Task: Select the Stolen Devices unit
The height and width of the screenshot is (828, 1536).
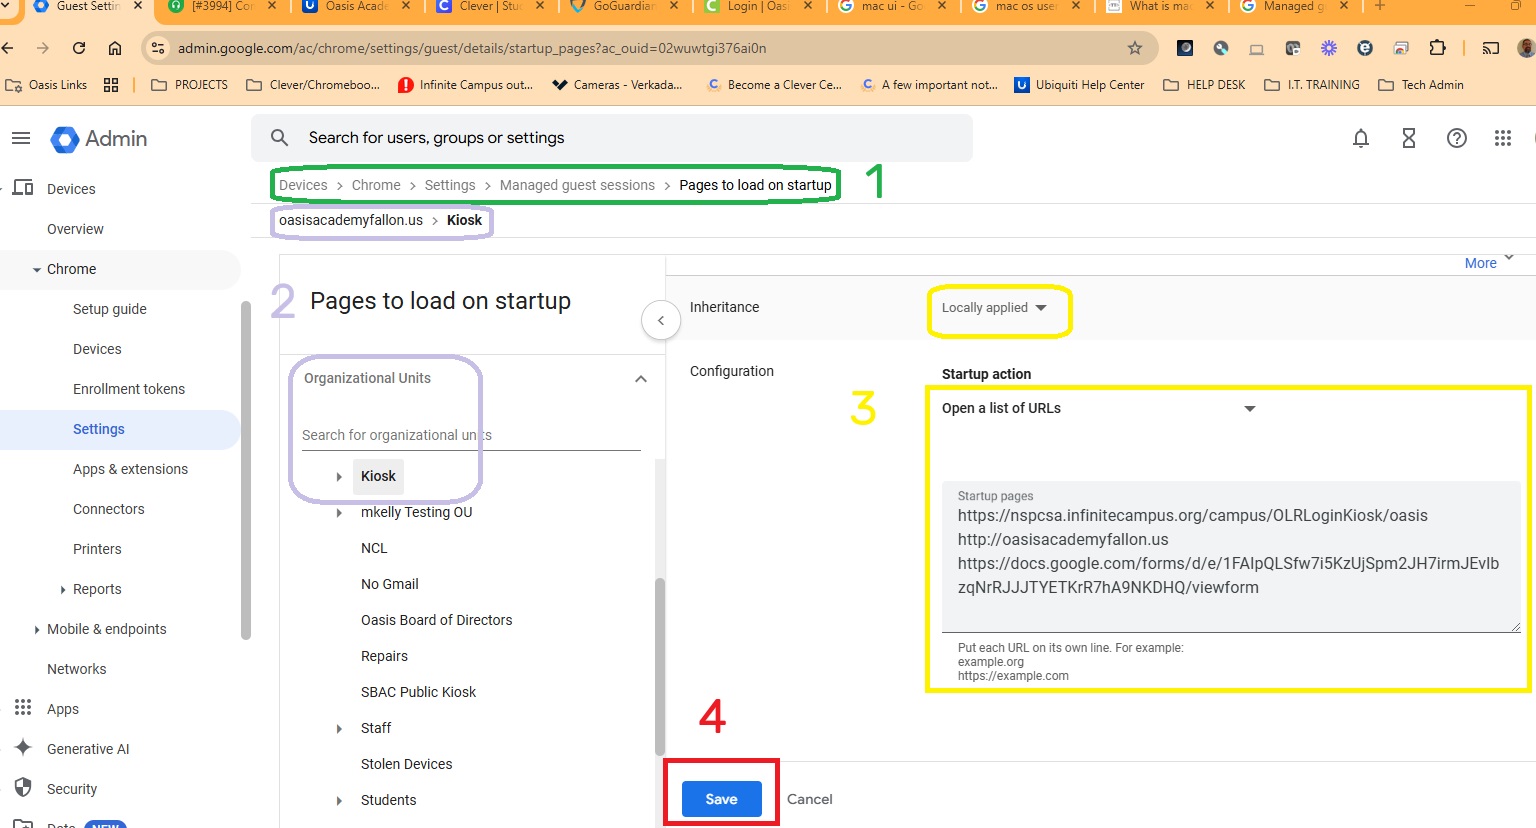Action: pos(407,764)
